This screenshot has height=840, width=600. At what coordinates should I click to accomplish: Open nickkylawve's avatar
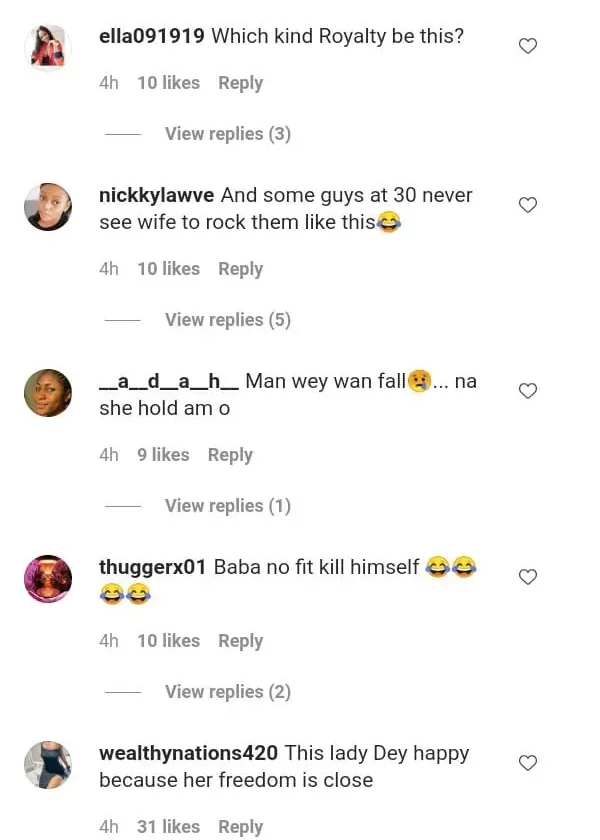tap(48, 207)
